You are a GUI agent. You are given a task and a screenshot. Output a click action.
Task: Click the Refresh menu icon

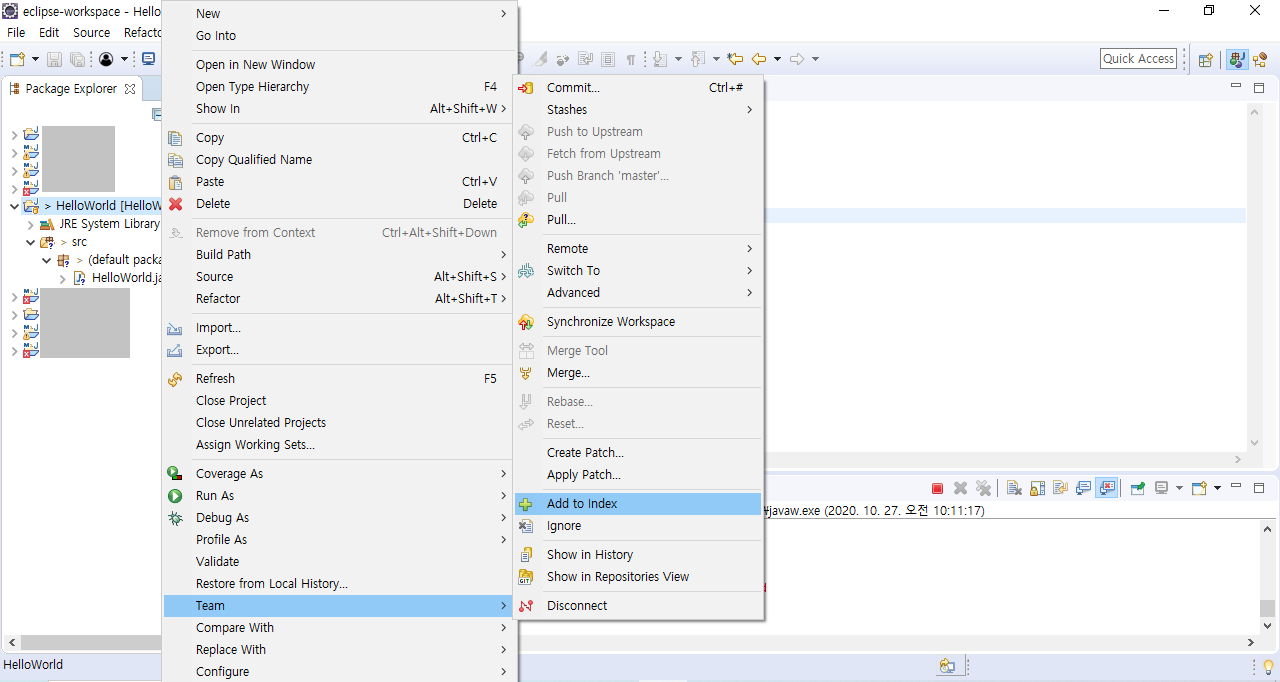coord(175,379)
